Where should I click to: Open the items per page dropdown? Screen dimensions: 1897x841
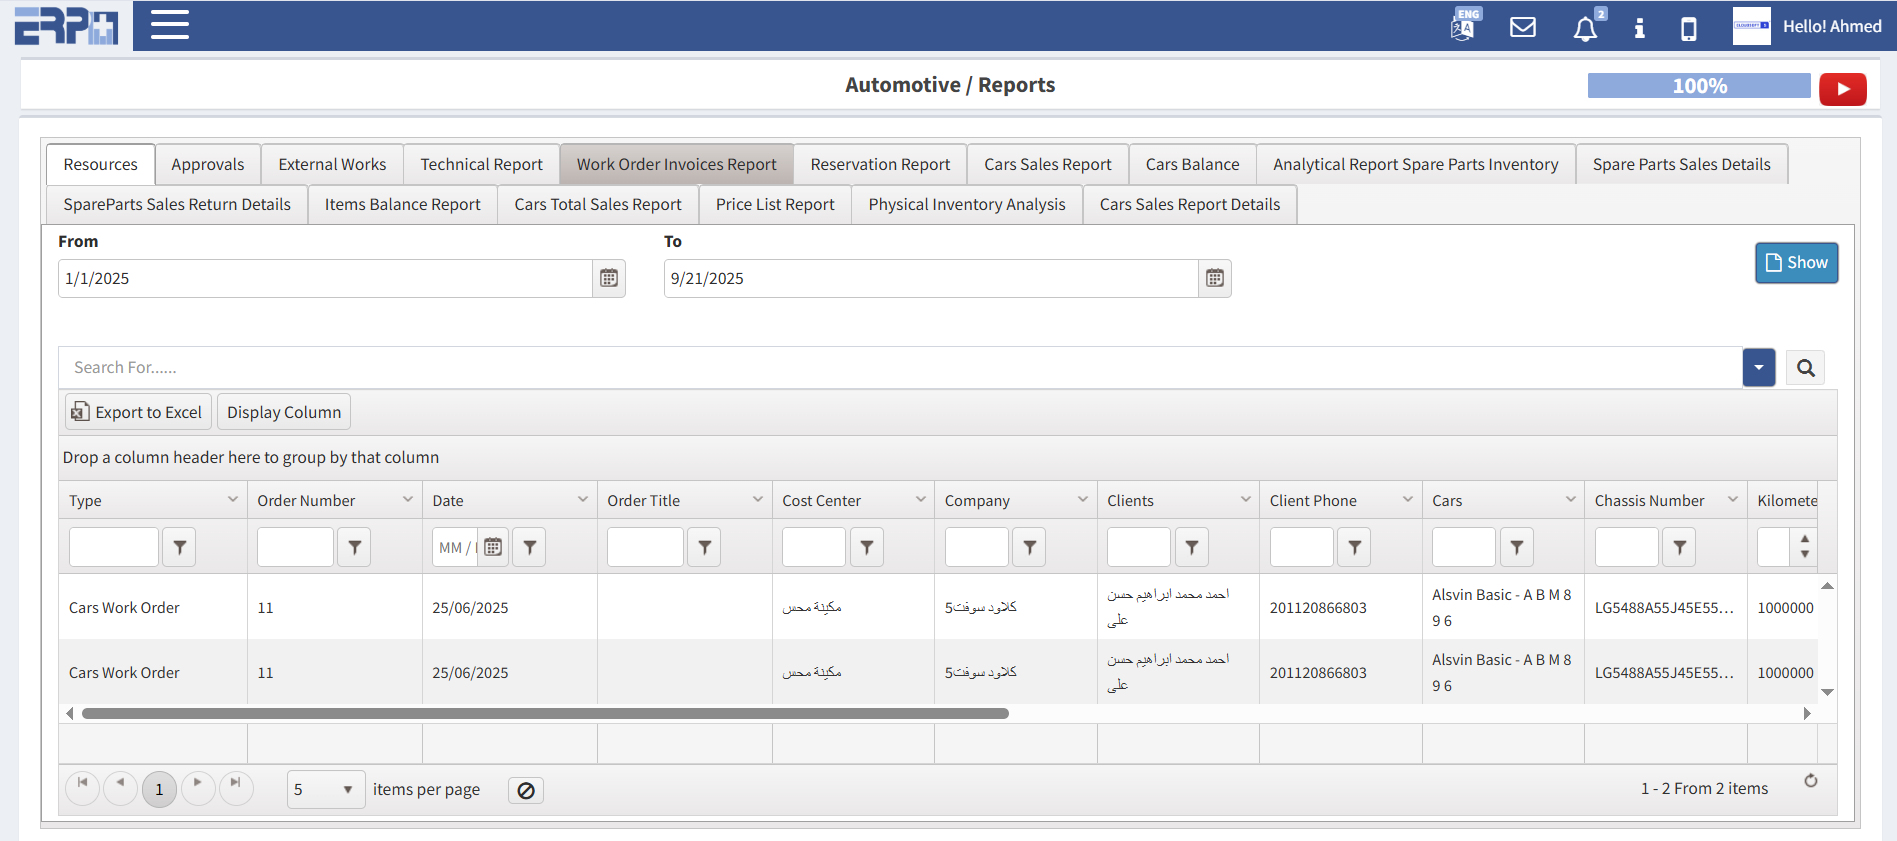click(x=325, y=789)
